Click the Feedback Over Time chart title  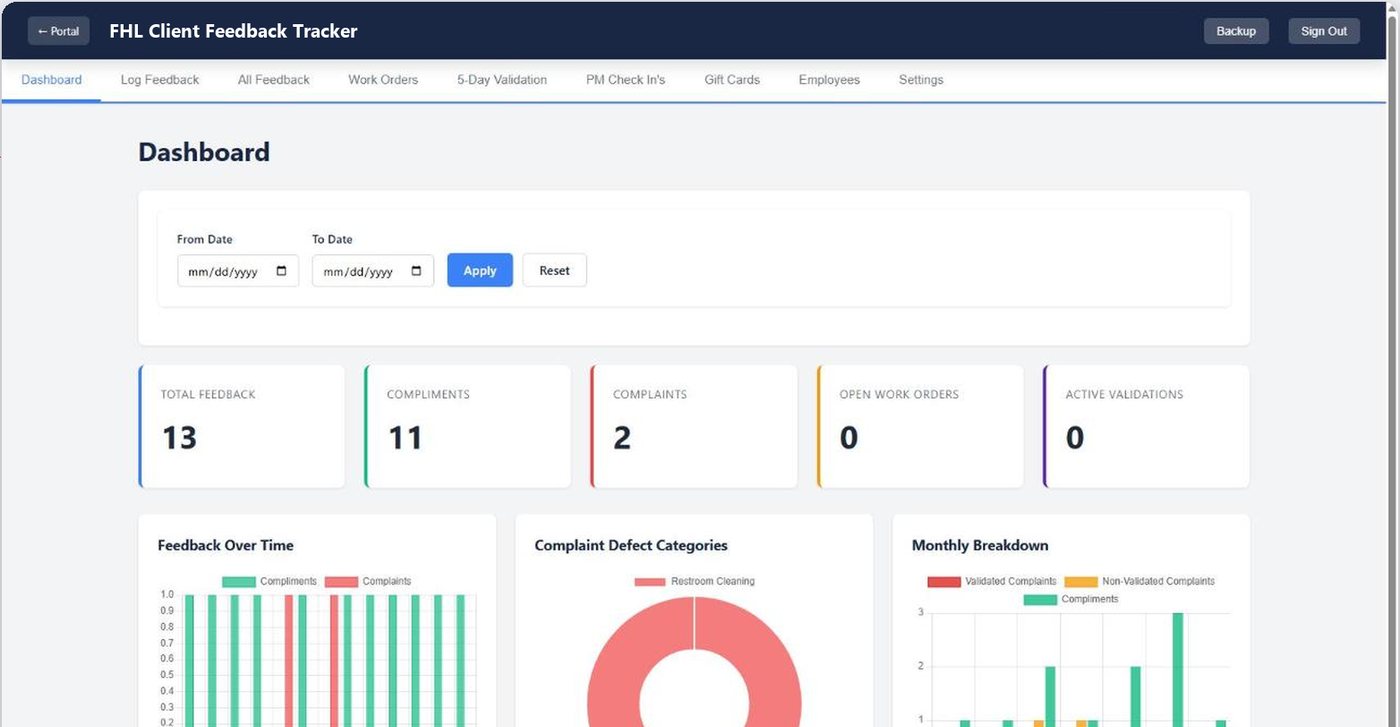point(226,545)
